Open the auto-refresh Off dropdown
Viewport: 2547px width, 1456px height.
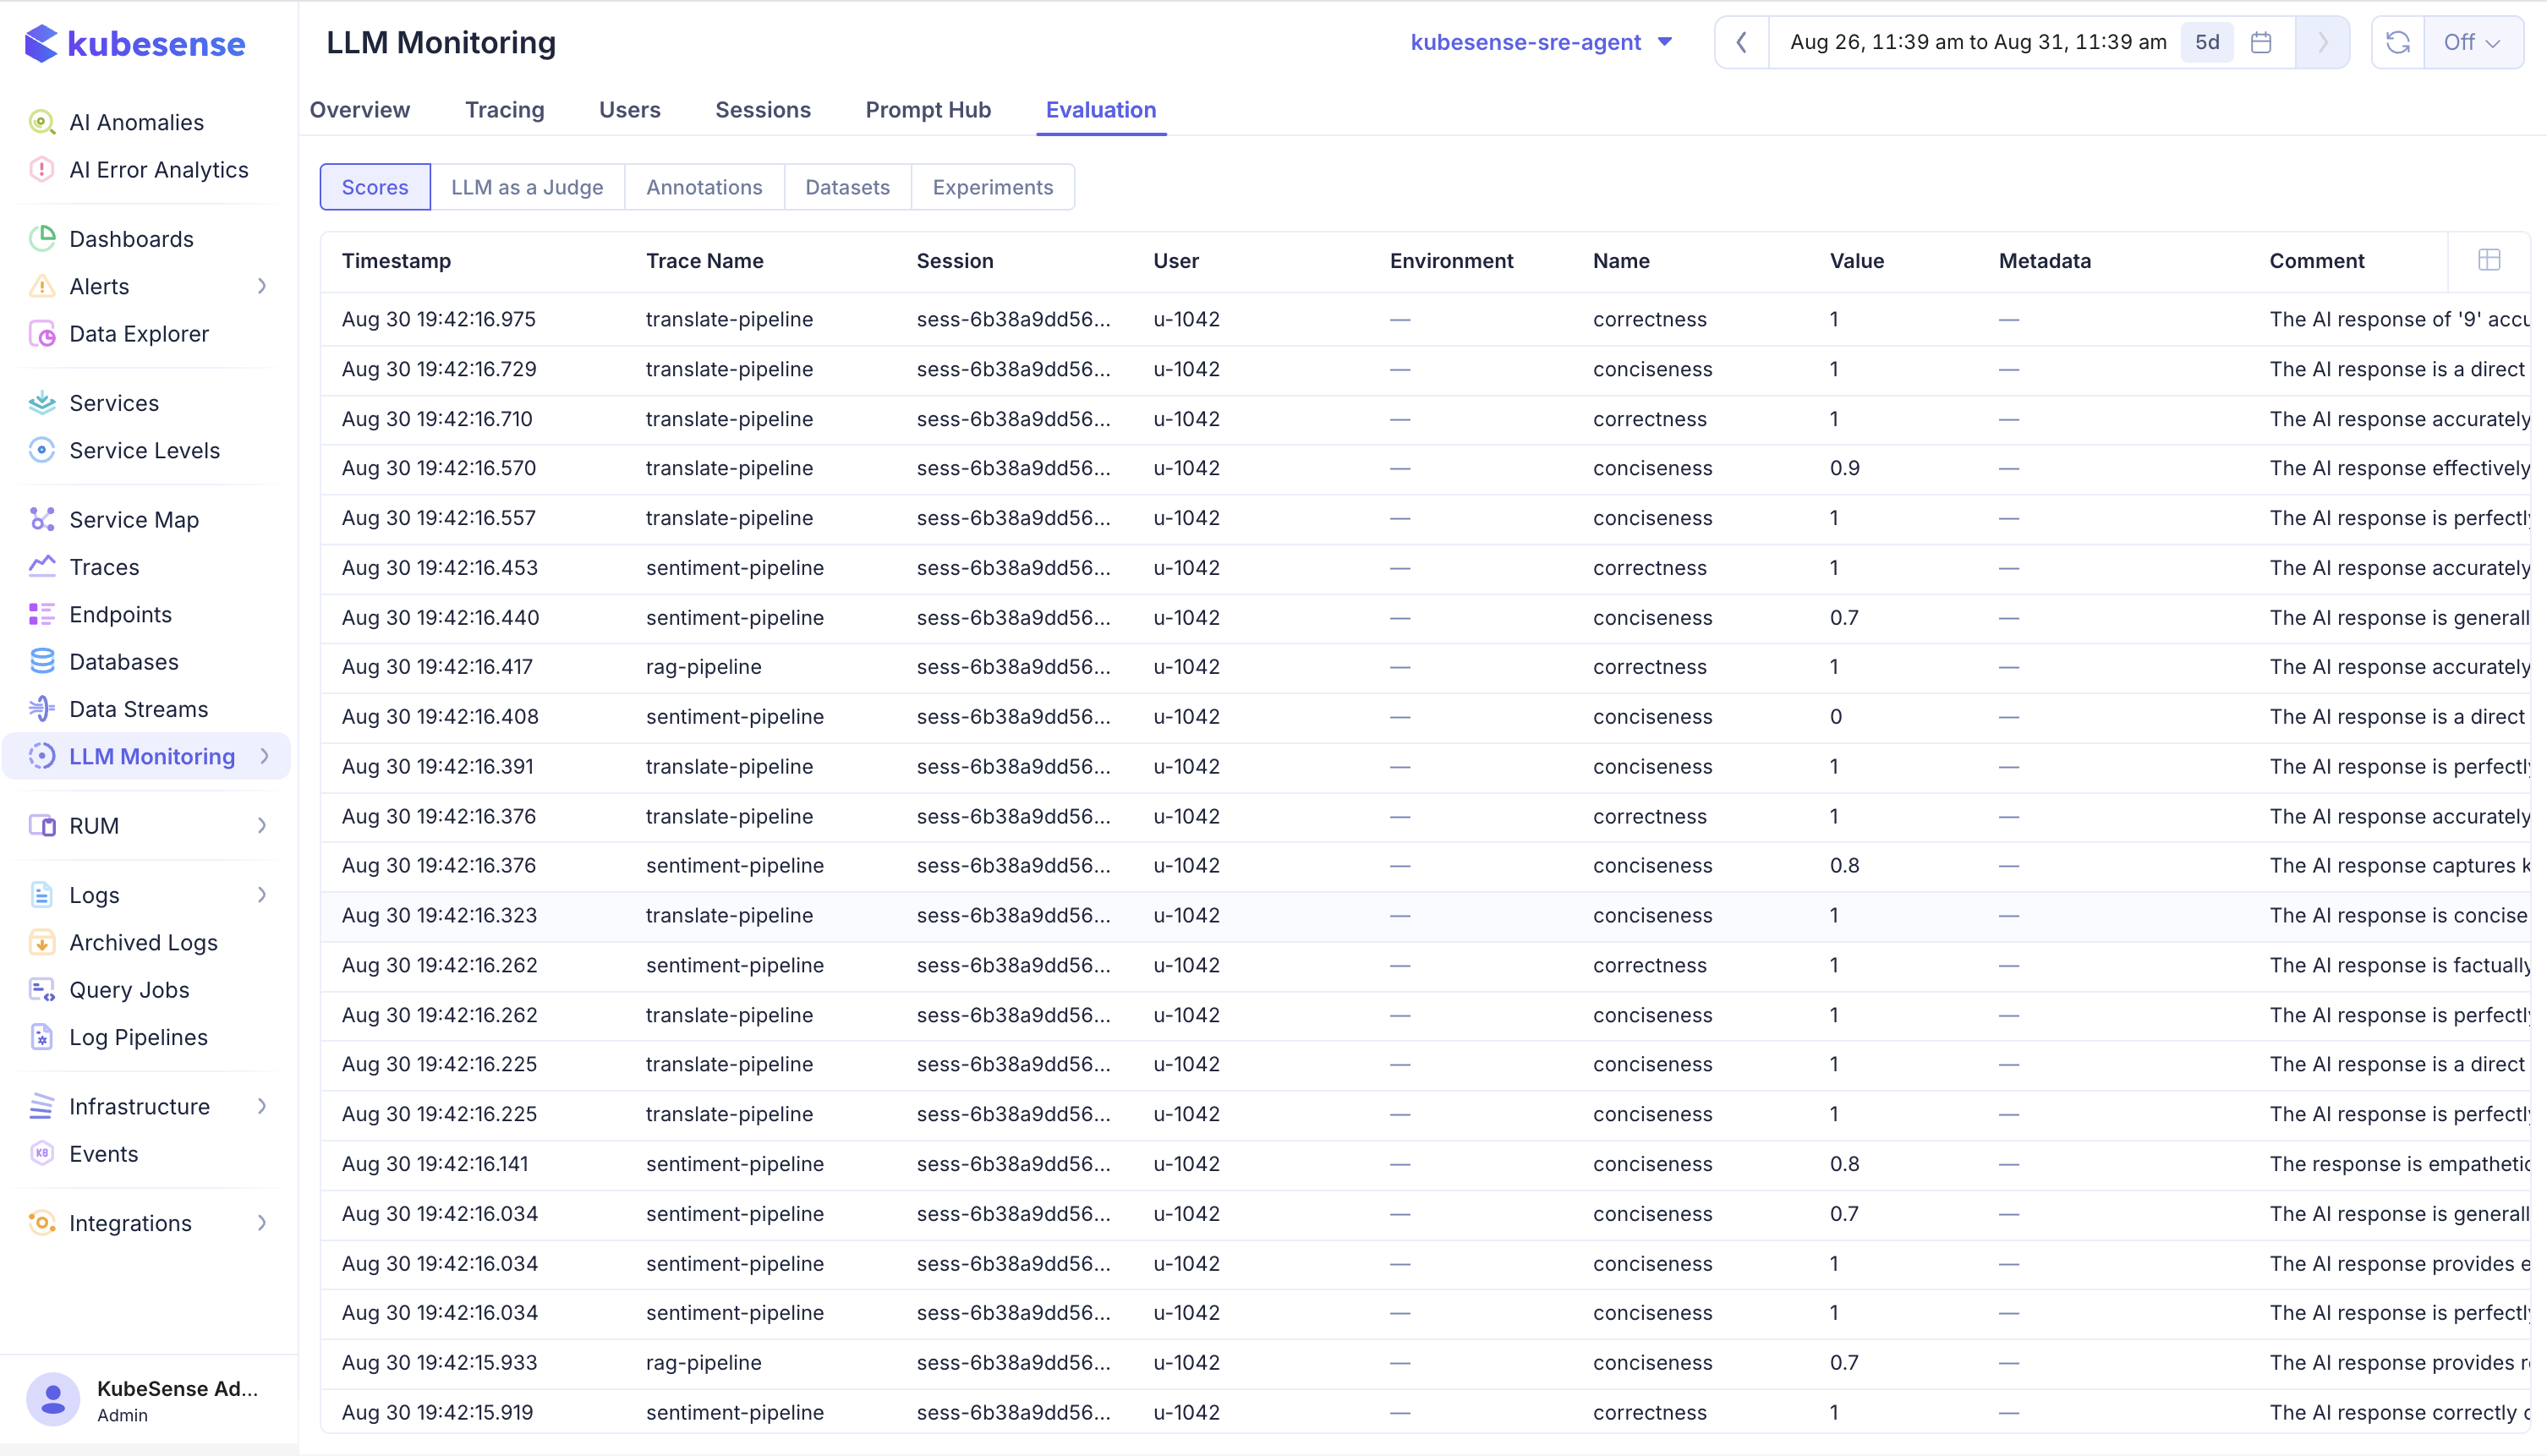pyautogui.click(x=2472, y=42)
